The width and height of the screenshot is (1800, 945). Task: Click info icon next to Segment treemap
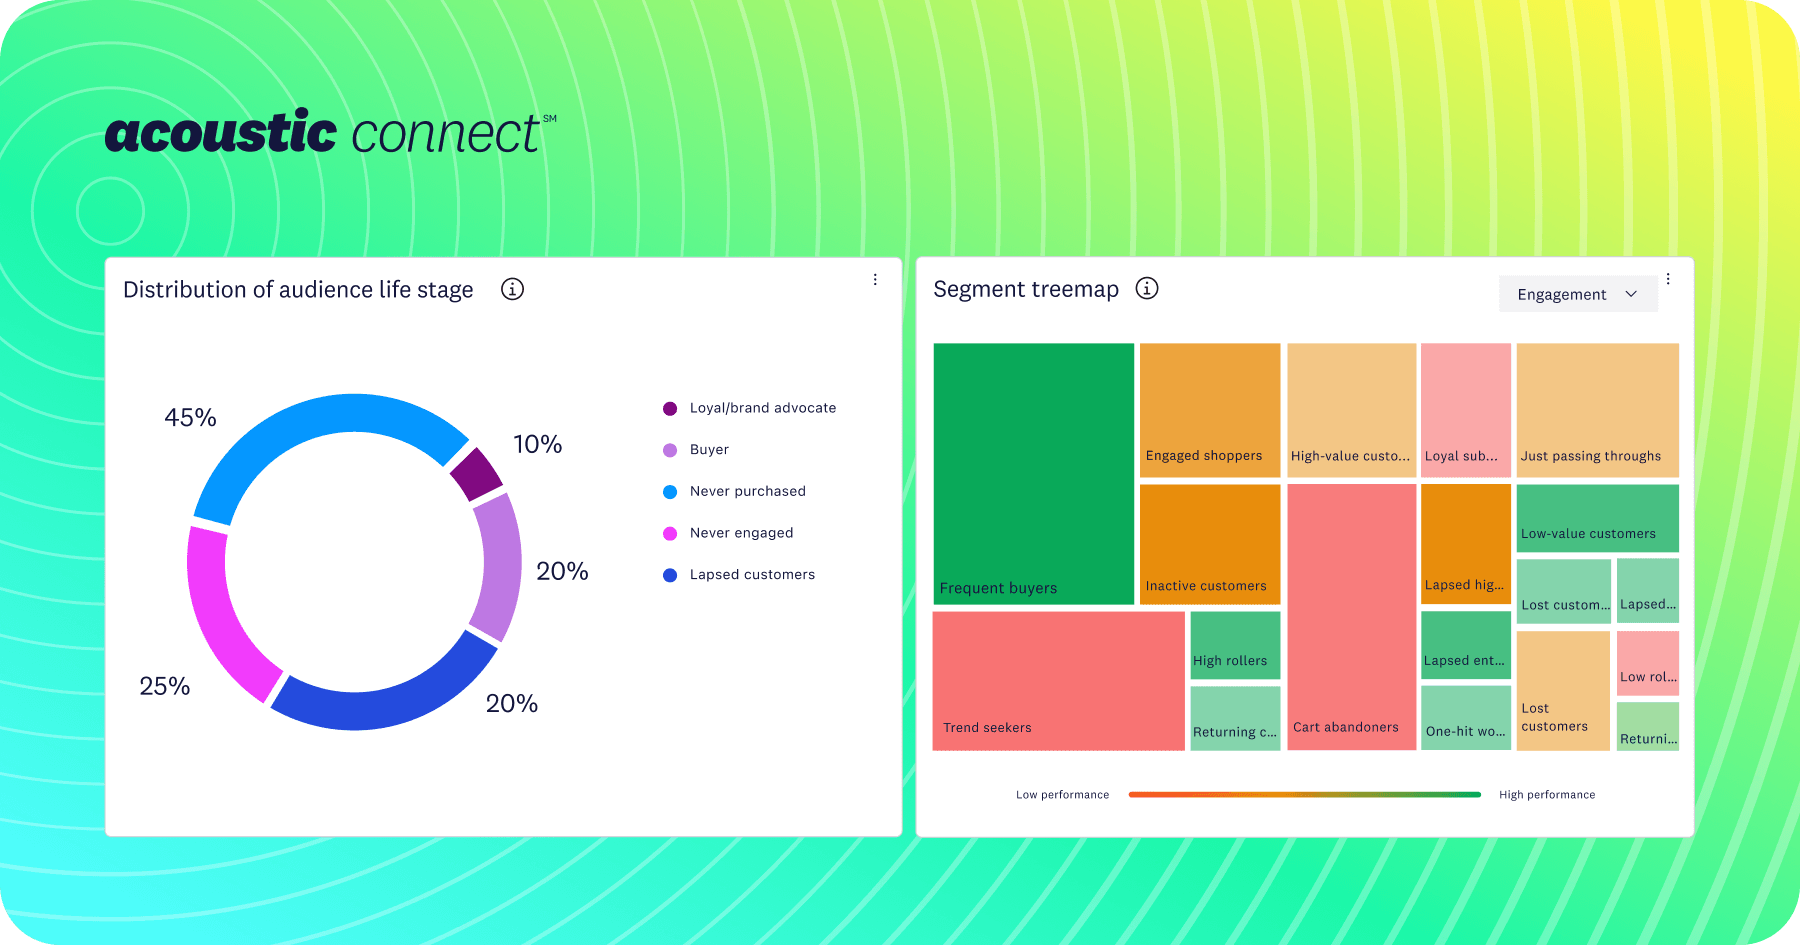click(x=1147, y=288)
